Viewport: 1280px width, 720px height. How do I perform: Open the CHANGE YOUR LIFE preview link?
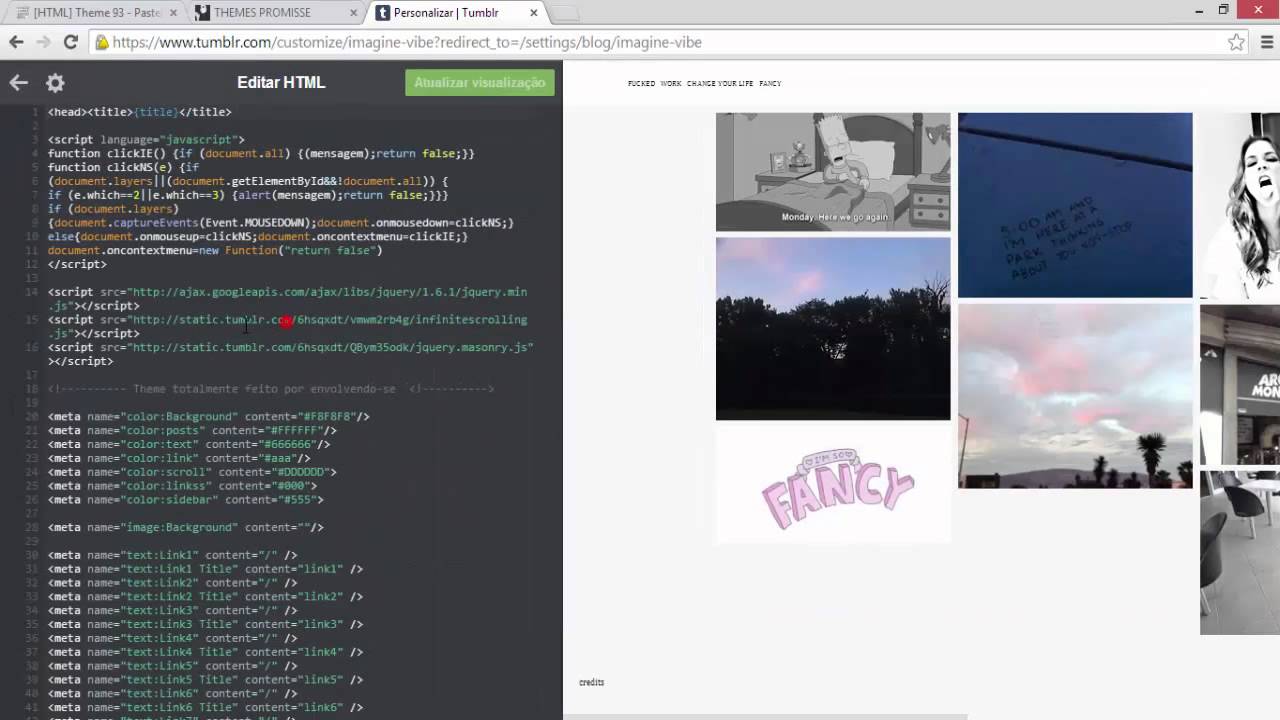(x=720, y=84)
